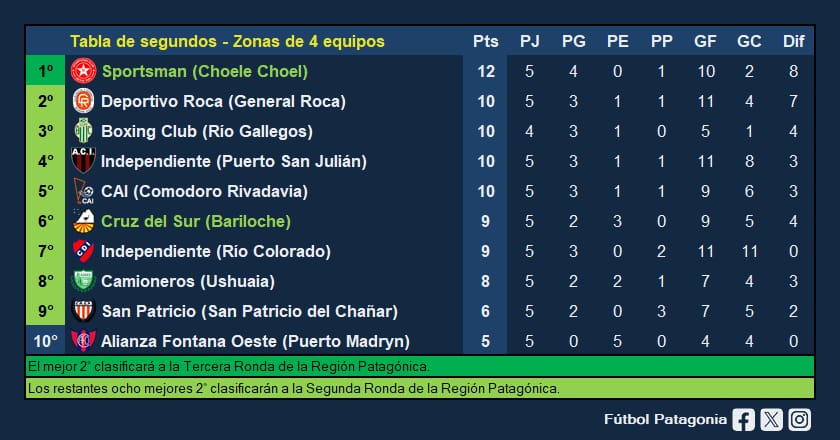Click the Alianza Fontana Oeste team name
Screen dimensions: 840x440
click(255, 341)
